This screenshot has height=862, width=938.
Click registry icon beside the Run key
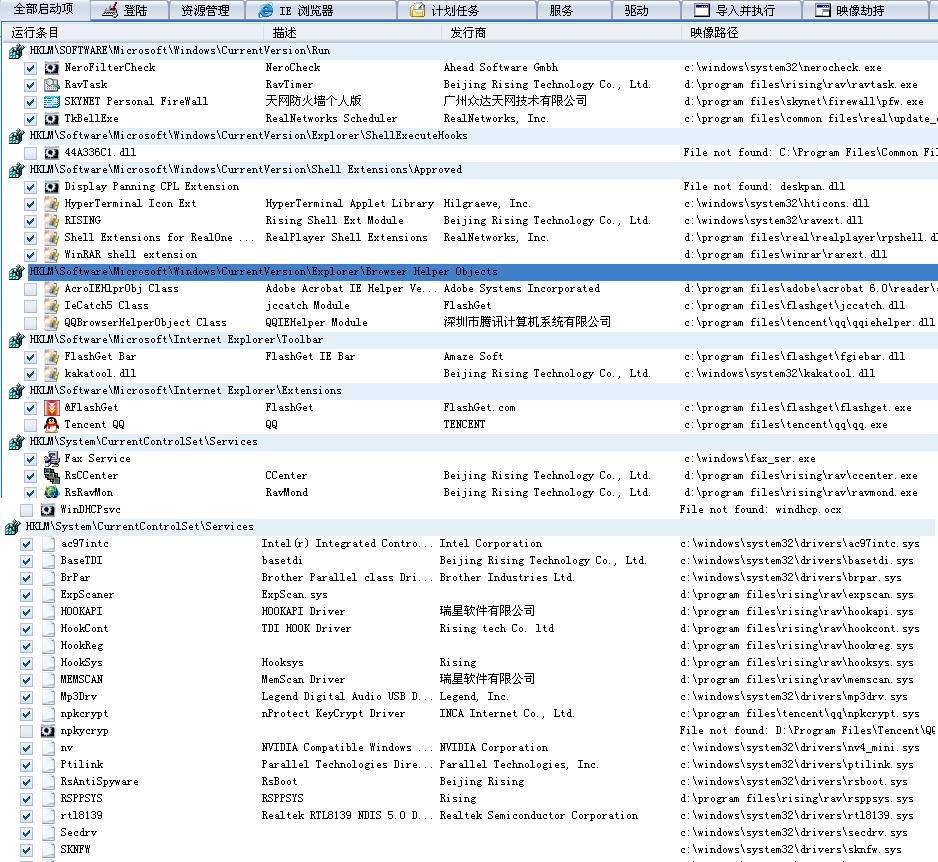(x=17, y=52)
